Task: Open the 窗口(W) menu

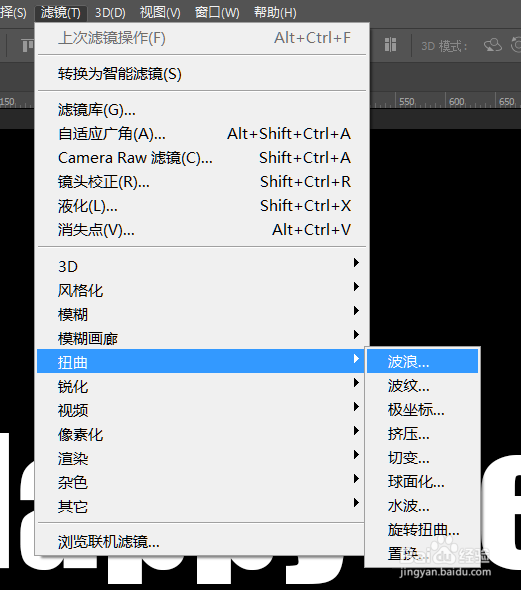Action: click(x=217, y=13)
